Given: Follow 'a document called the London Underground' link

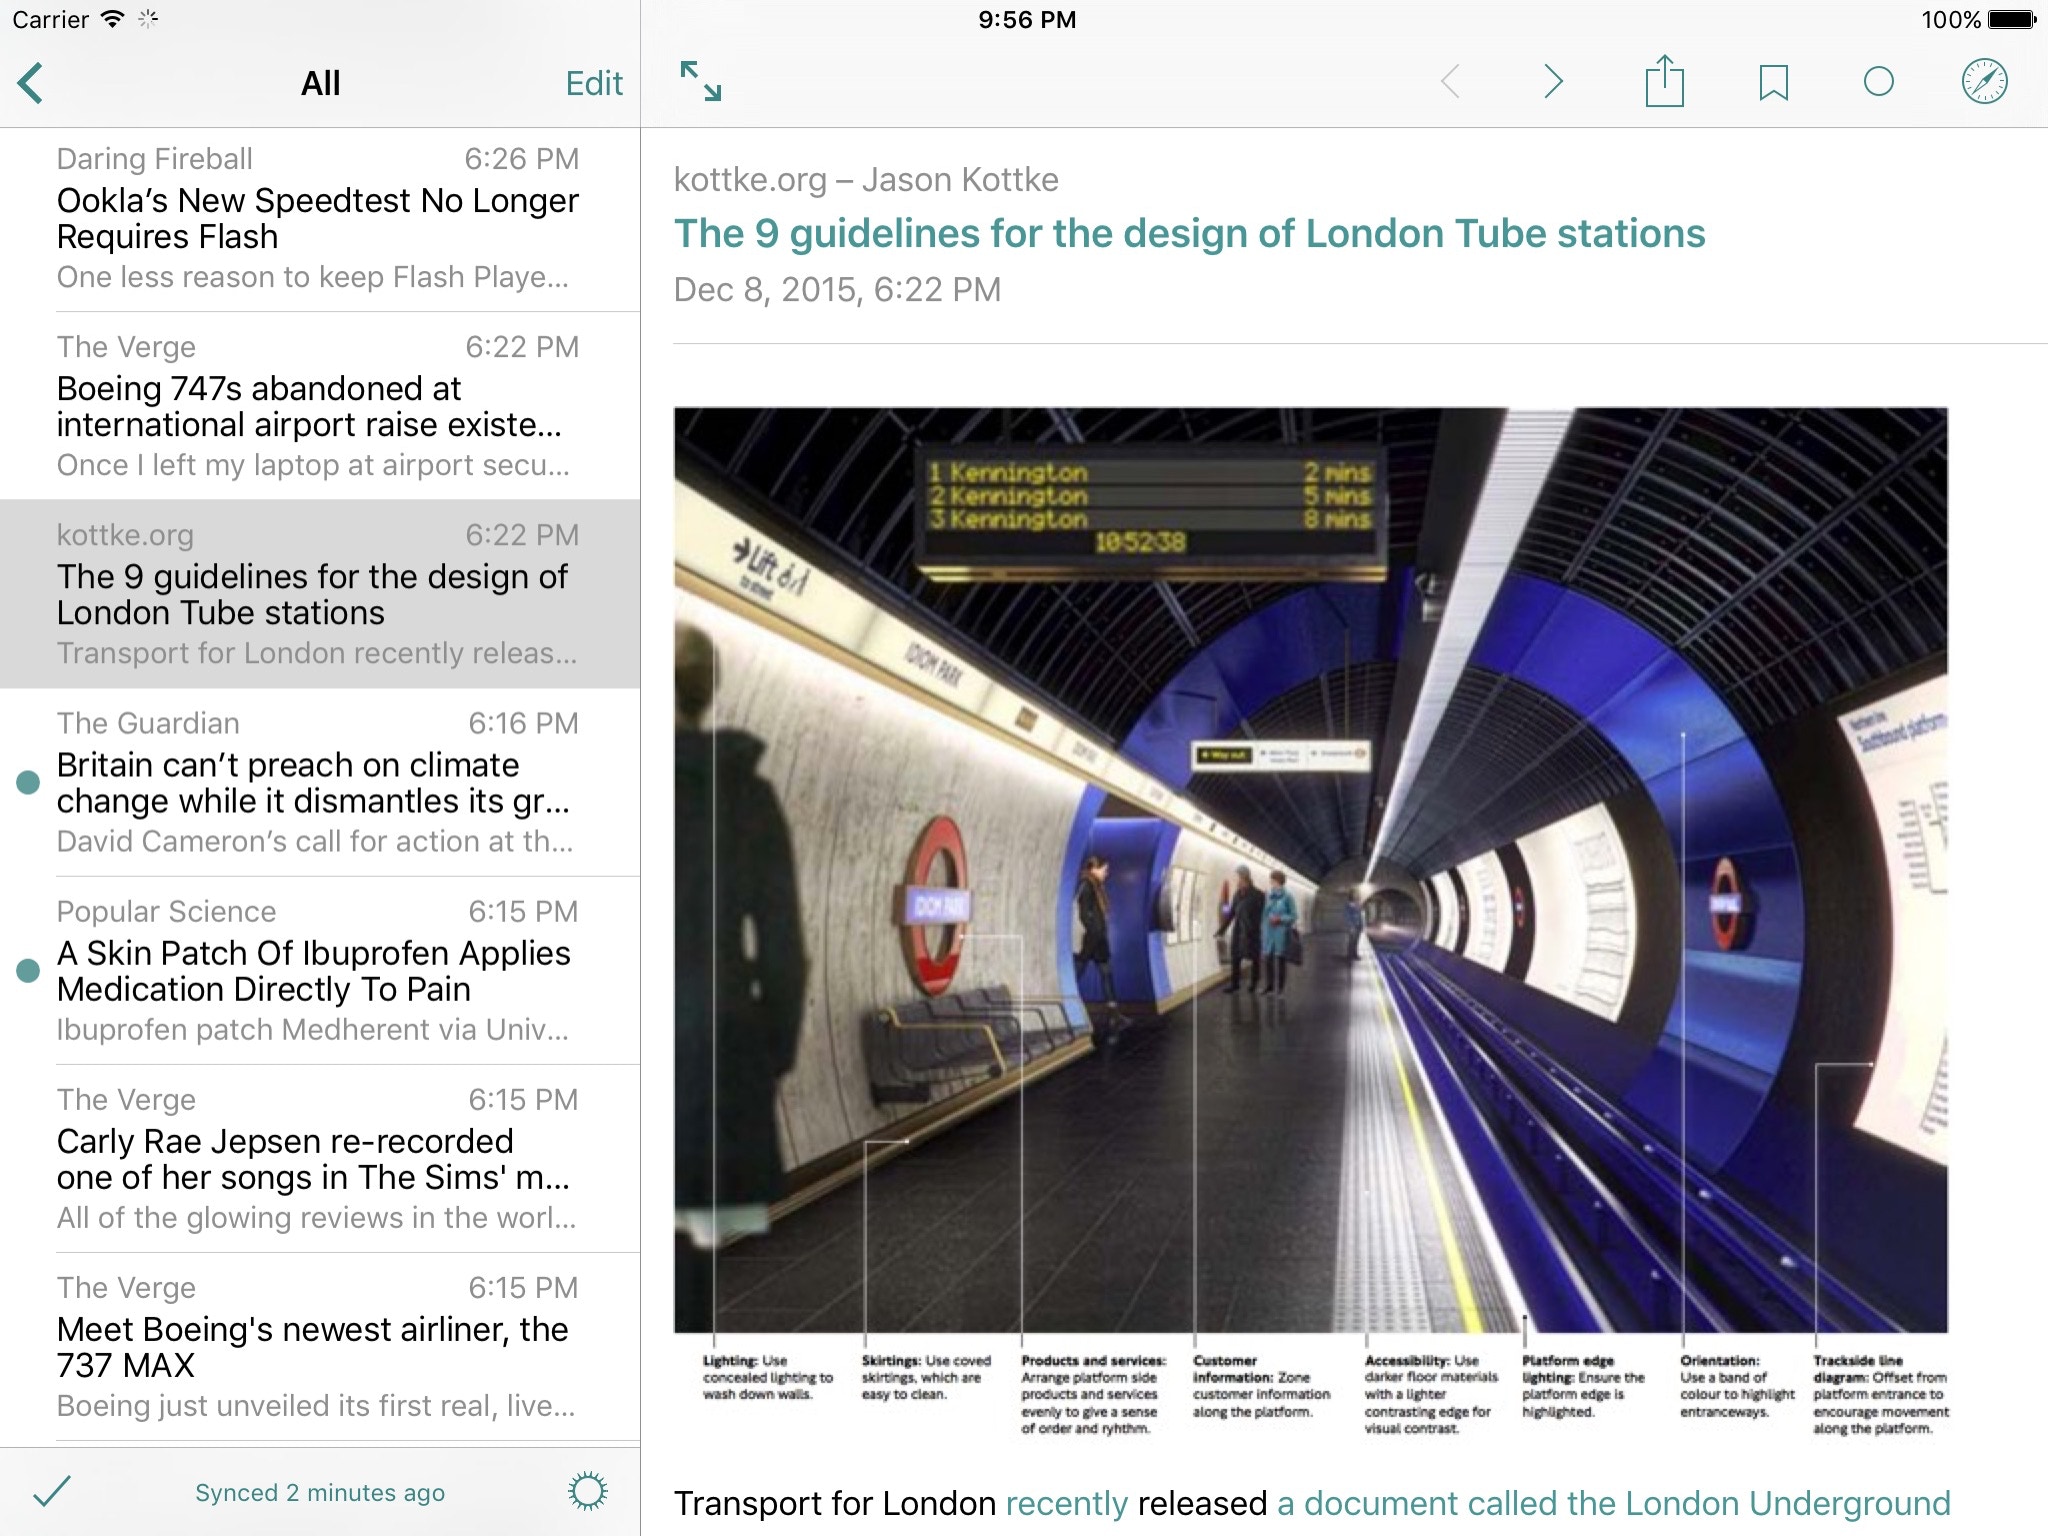Looking at the screenshot, I should click(1614, 1503).
